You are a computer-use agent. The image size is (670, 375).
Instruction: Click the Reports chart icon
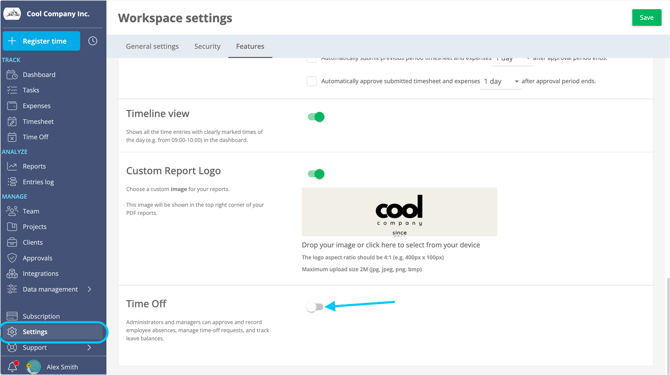coord(12,166)
